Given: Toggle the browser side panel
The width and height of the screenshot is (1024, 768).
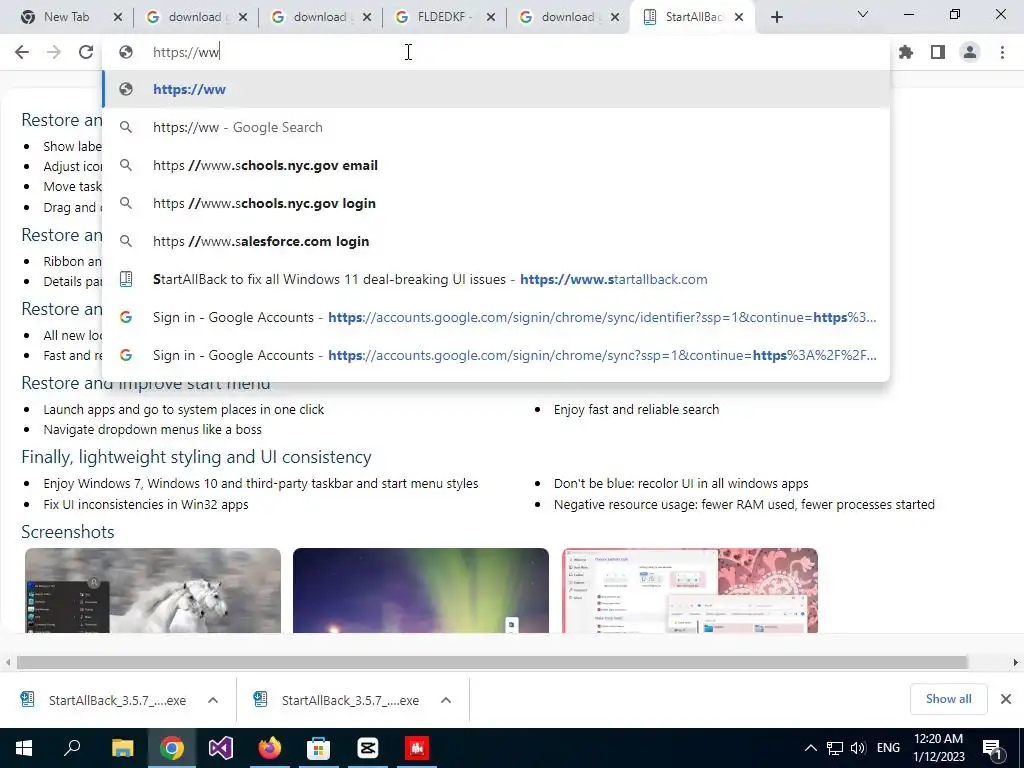Looking at the screenshot, I should 938,52.
